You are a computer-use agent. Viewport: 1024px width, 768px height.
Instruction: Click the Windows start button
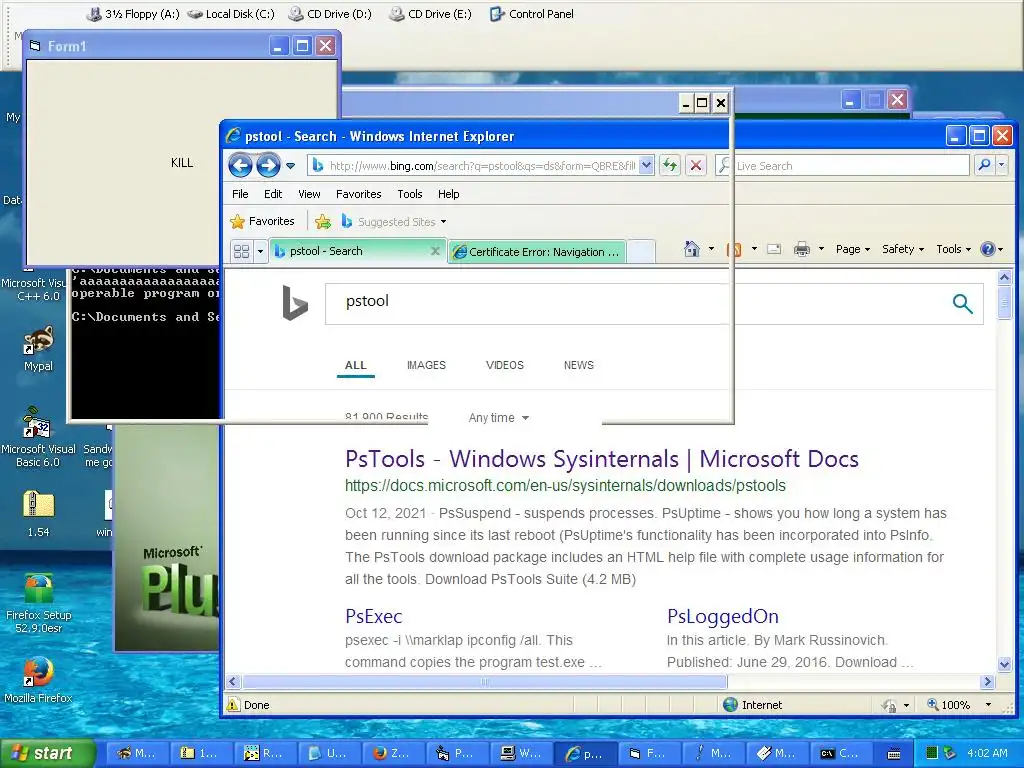pyautogui.click(x=47, y=753)
